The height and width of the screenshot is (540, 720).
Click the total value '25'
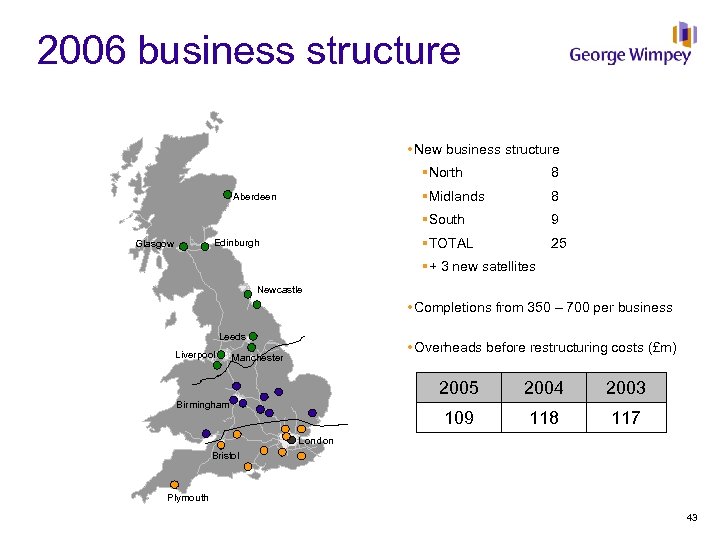(558, 243)
